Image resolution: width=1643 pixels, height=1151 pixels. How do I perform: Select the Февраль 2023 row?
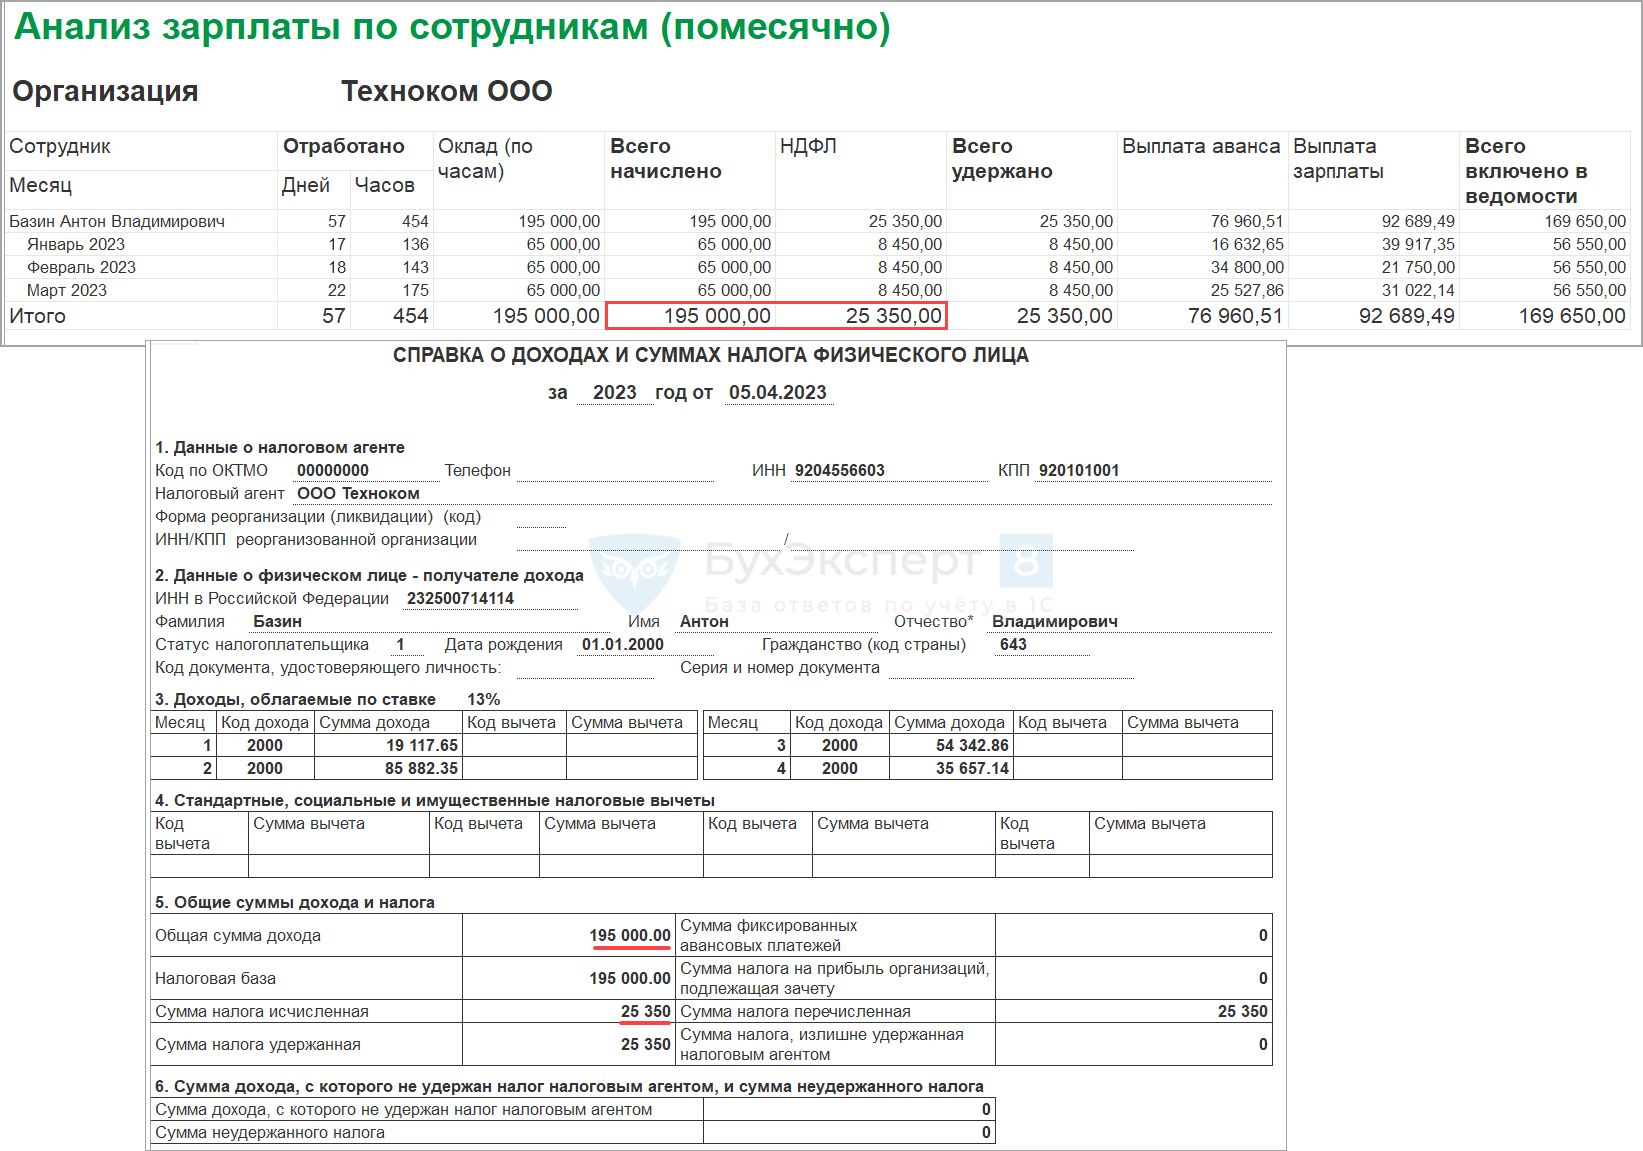point(81,268)
